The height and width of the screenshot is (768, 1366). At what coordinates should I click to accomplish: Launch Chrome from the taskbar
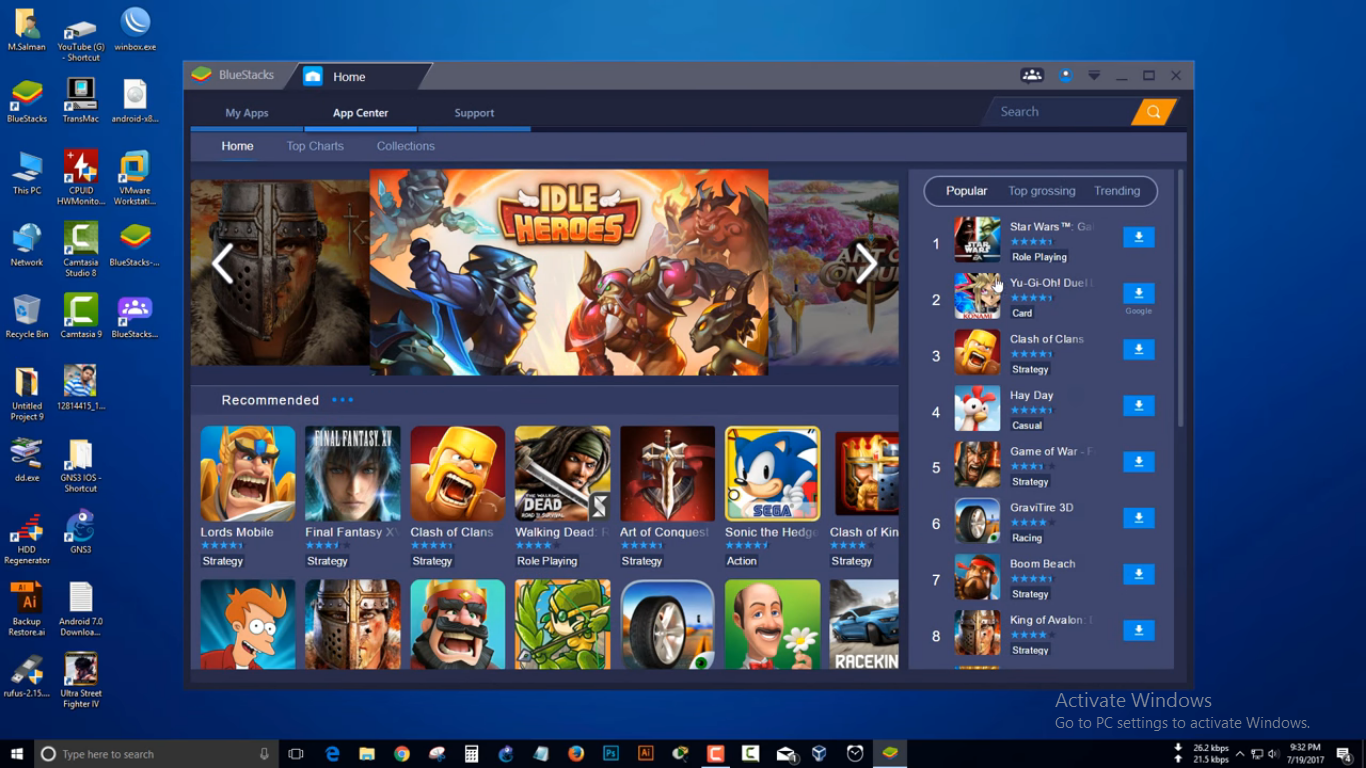pos(402,754)
